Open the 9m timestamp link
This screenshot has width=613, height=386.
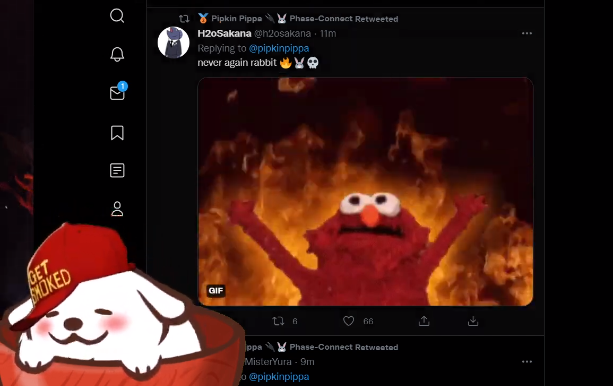[x=307, y=362]
